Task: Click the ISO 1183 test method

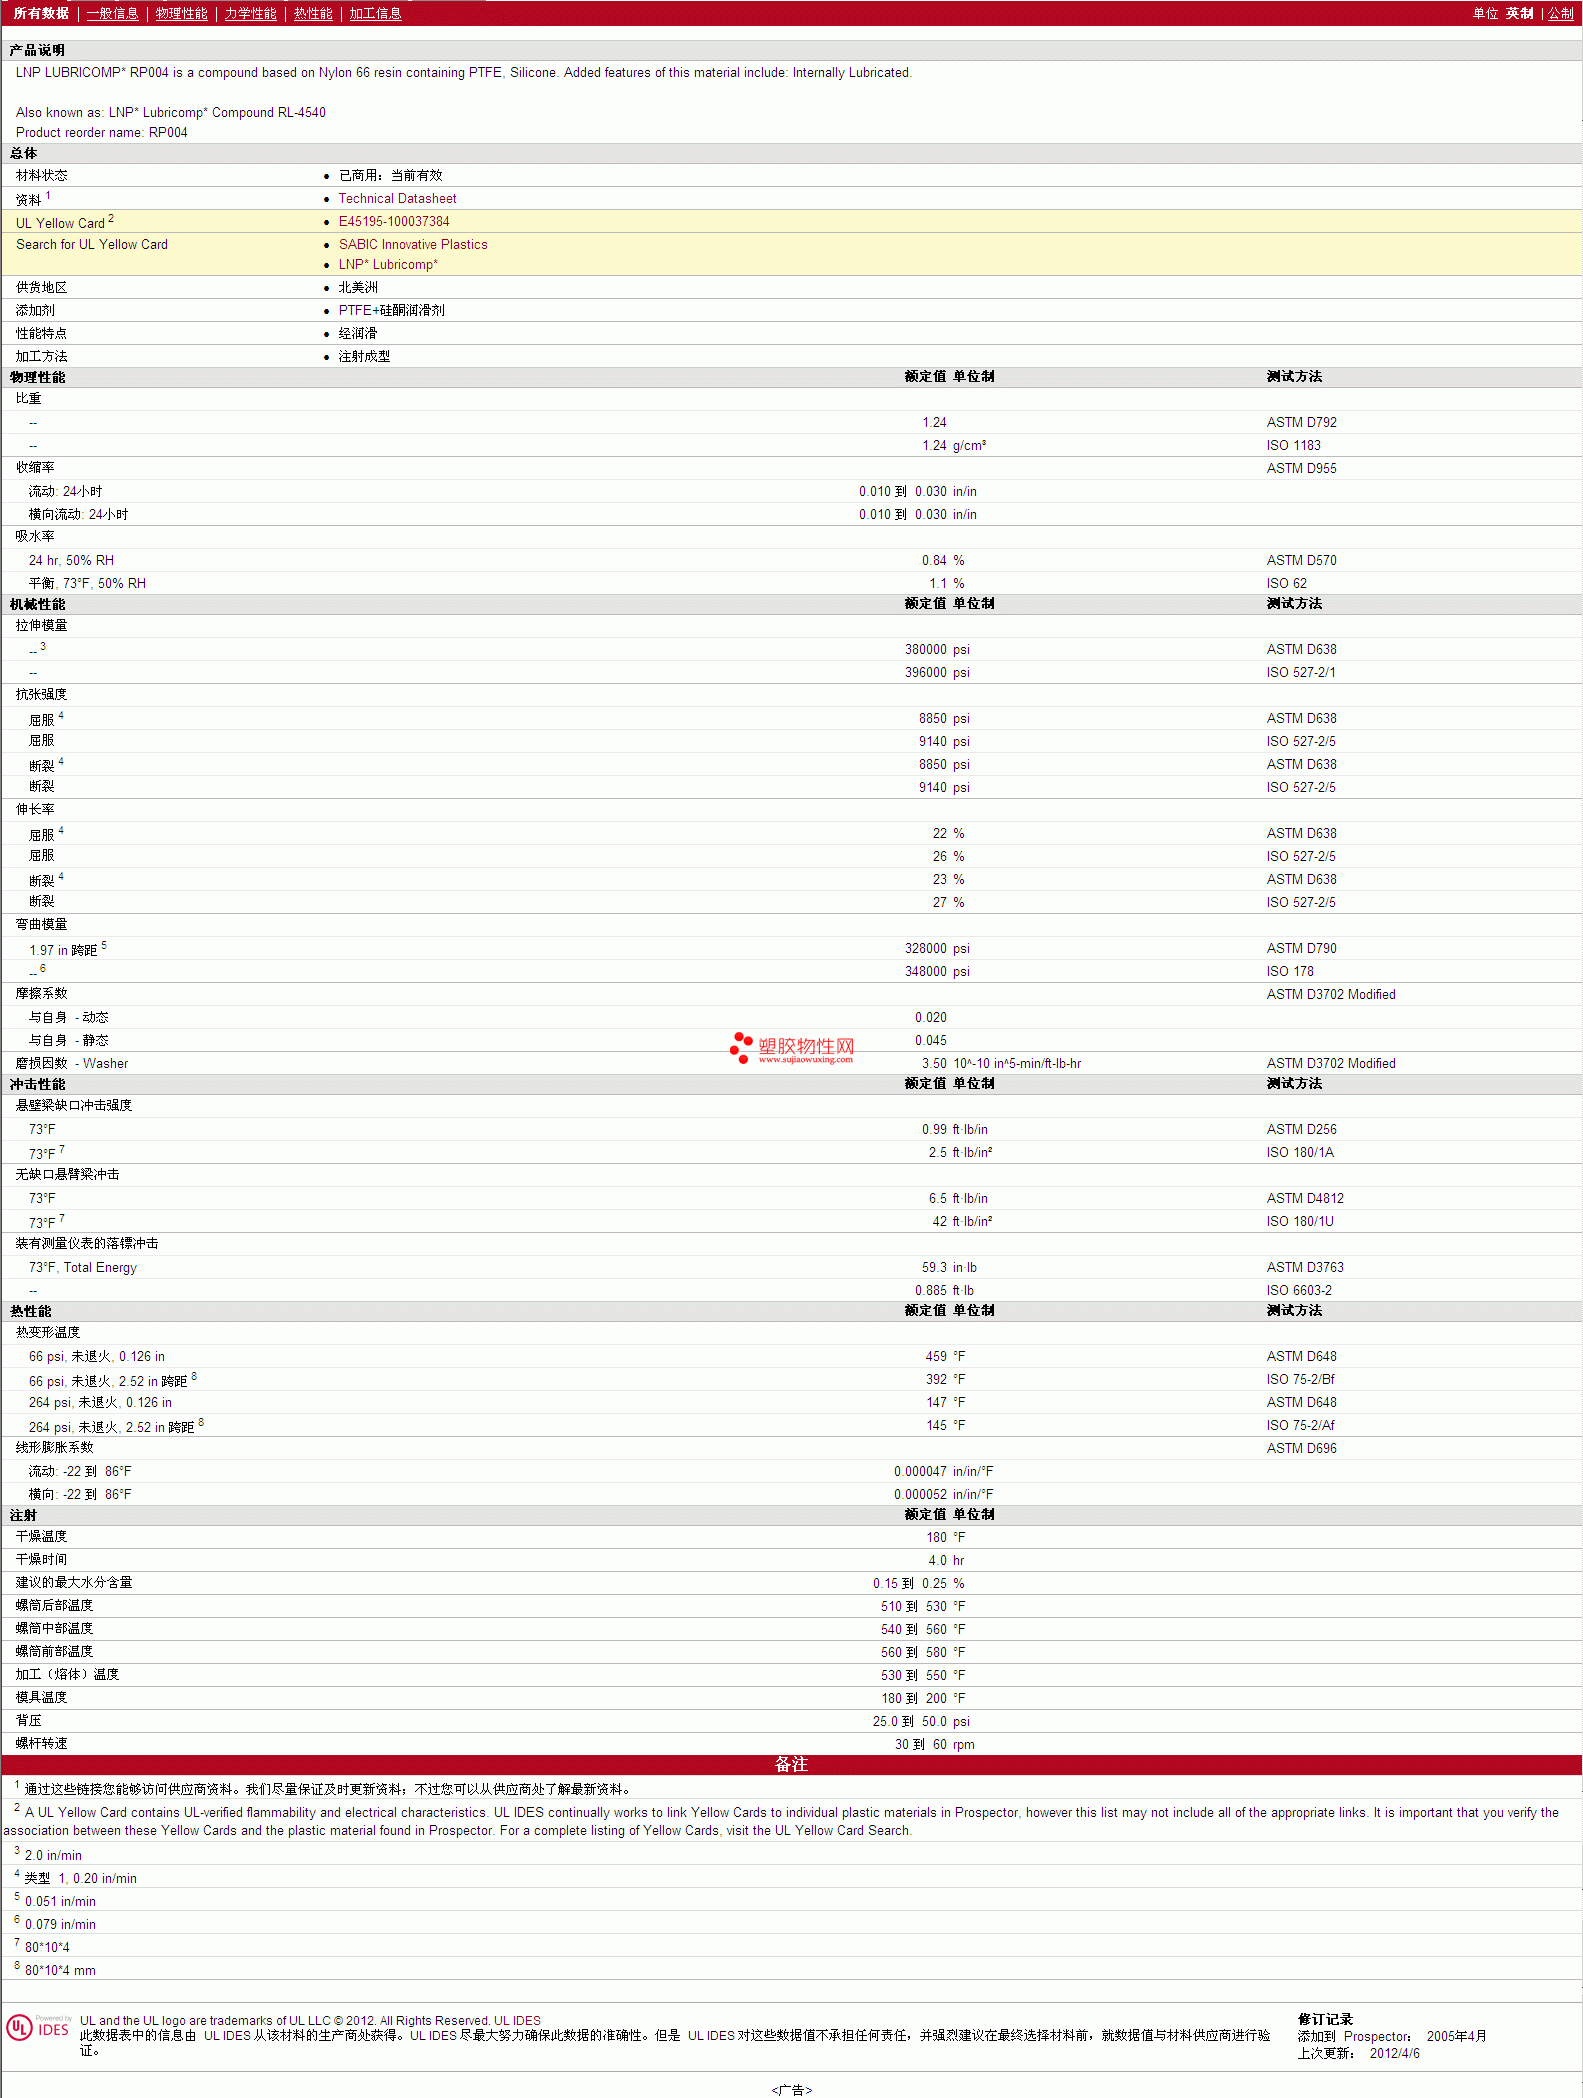Action: click(1293, 446)
